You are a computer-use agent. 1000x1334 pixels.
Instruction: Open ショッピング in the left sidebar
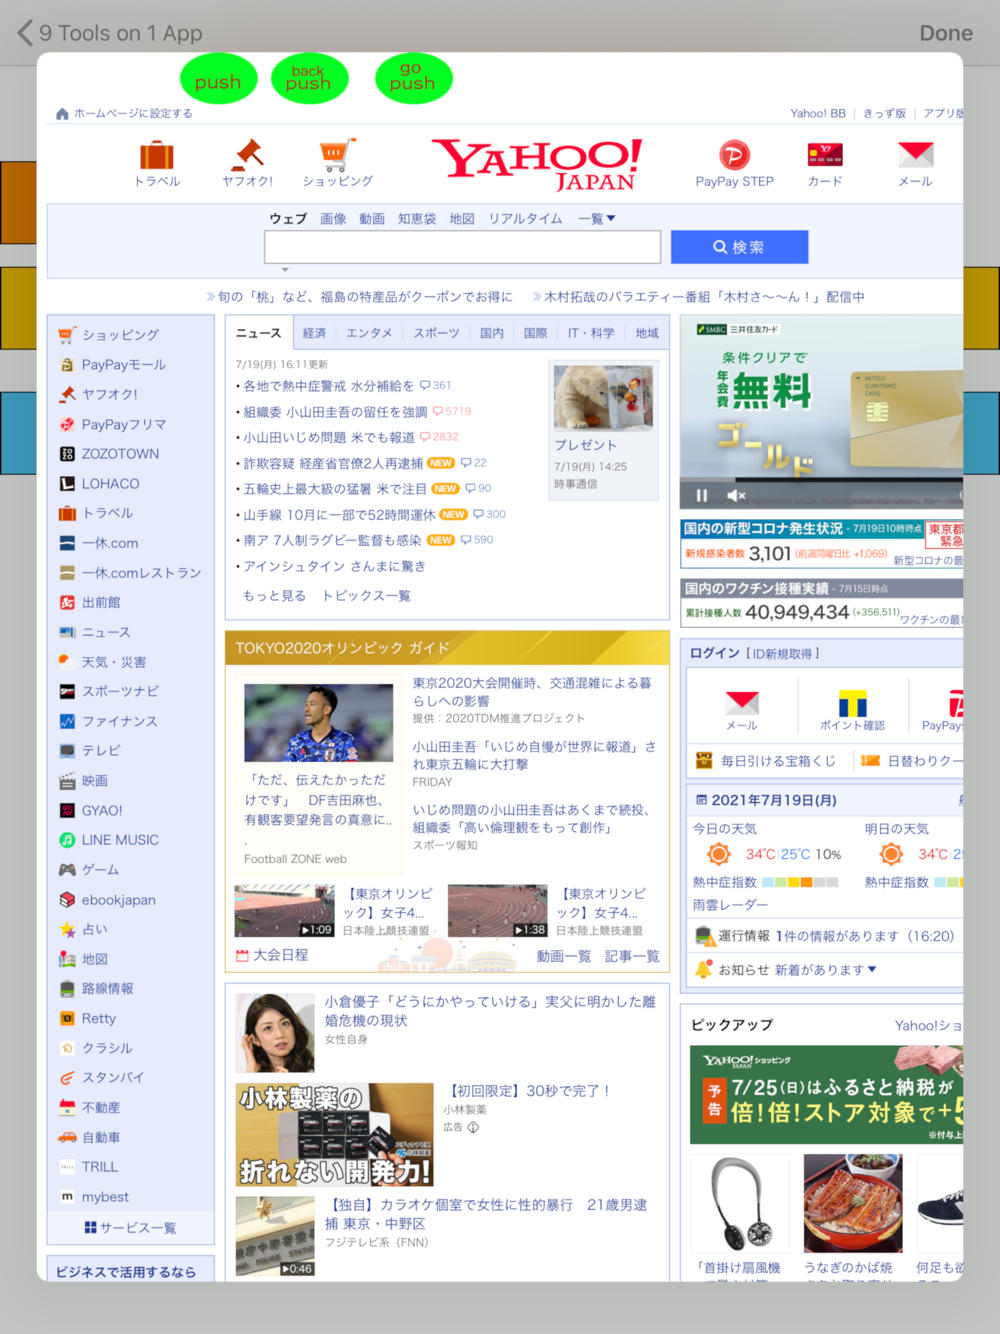120,335
